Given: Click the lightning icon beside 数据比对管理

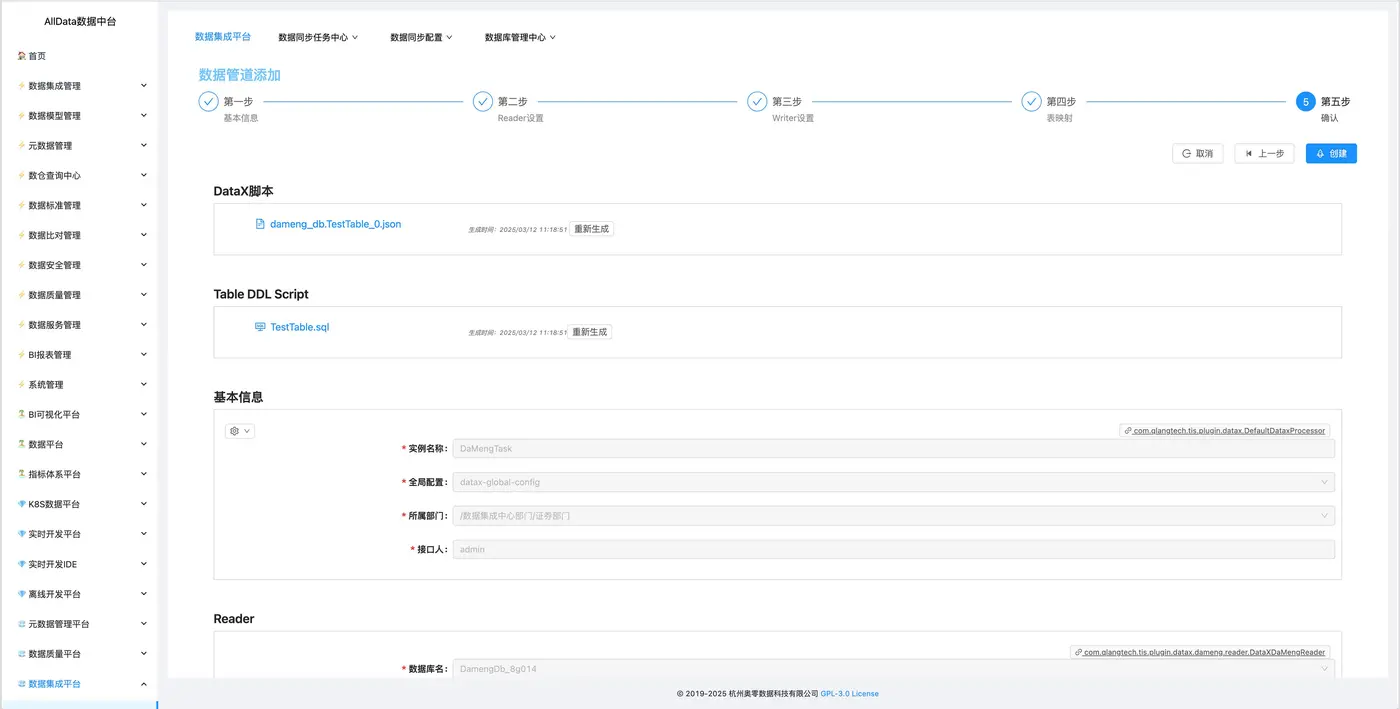Looking at the screenshot, I should click(x=21, y=236).
